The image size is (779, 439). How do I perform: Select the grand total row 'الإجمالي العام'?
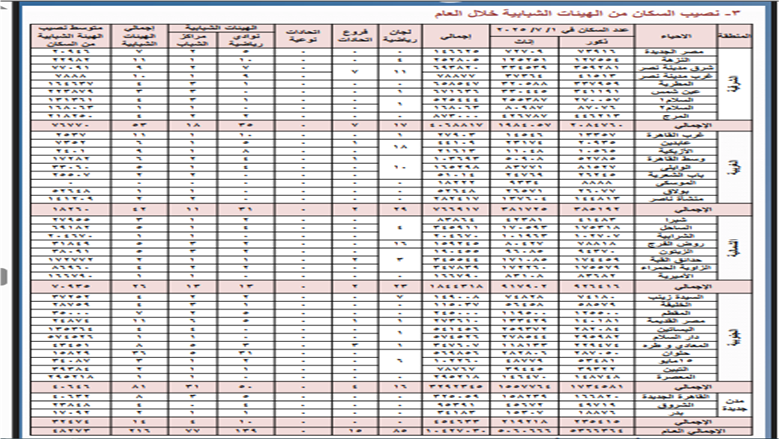point(391,431)
